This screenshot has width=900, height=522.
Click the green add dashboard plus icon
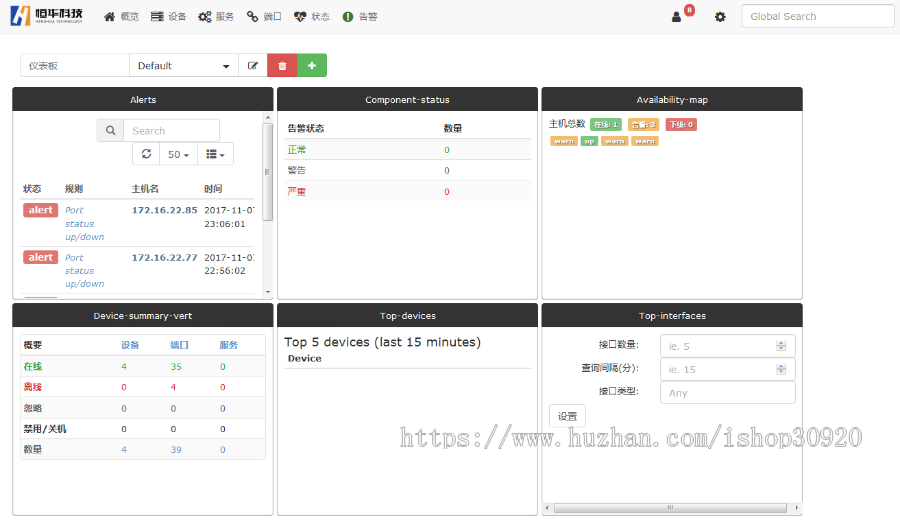(312, 65)
